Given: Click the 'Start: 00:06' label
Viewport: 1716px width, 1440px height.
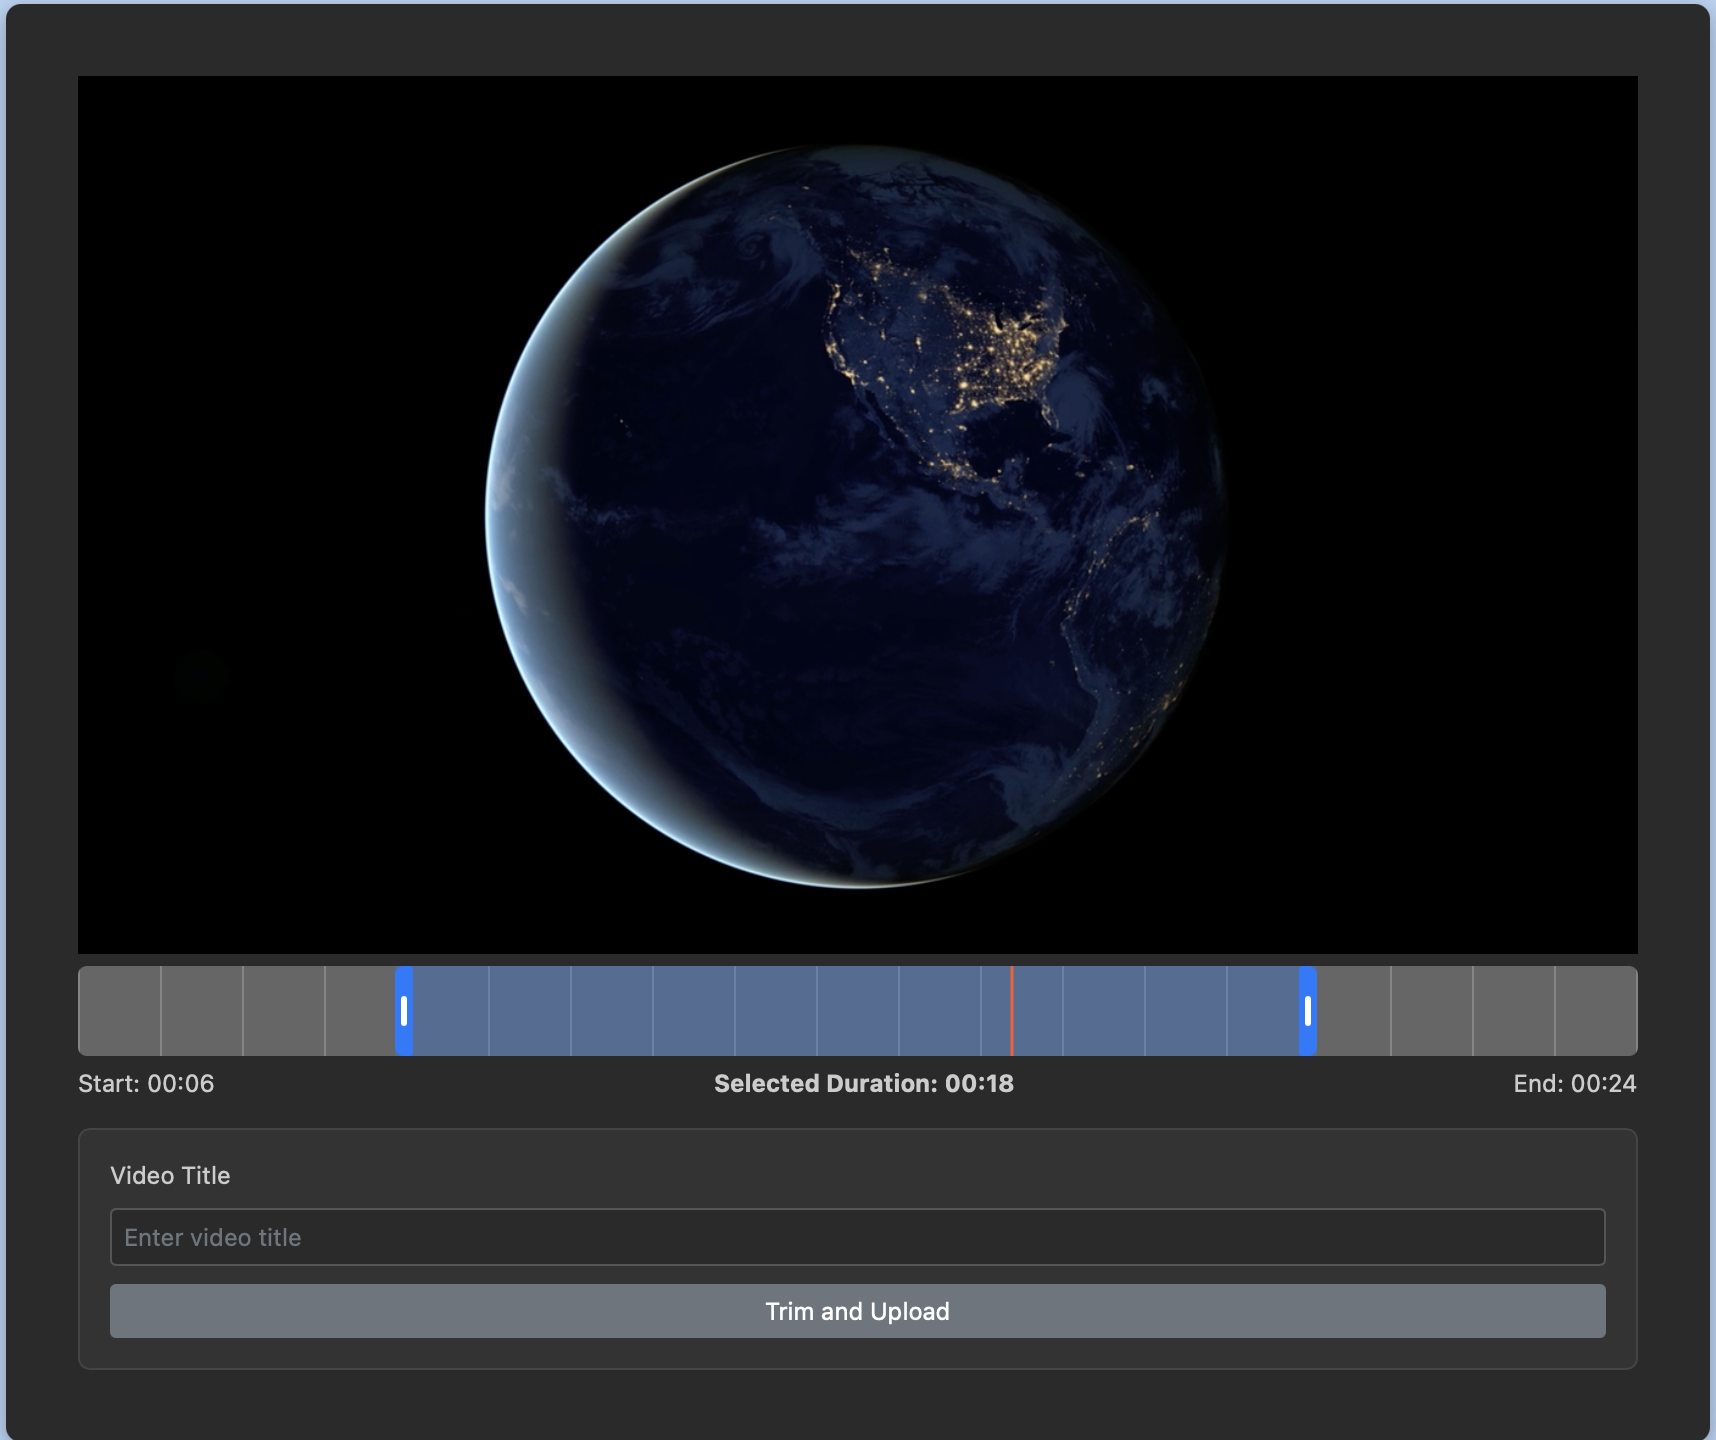Looking at the screenshot, I should pos(146,1083).
